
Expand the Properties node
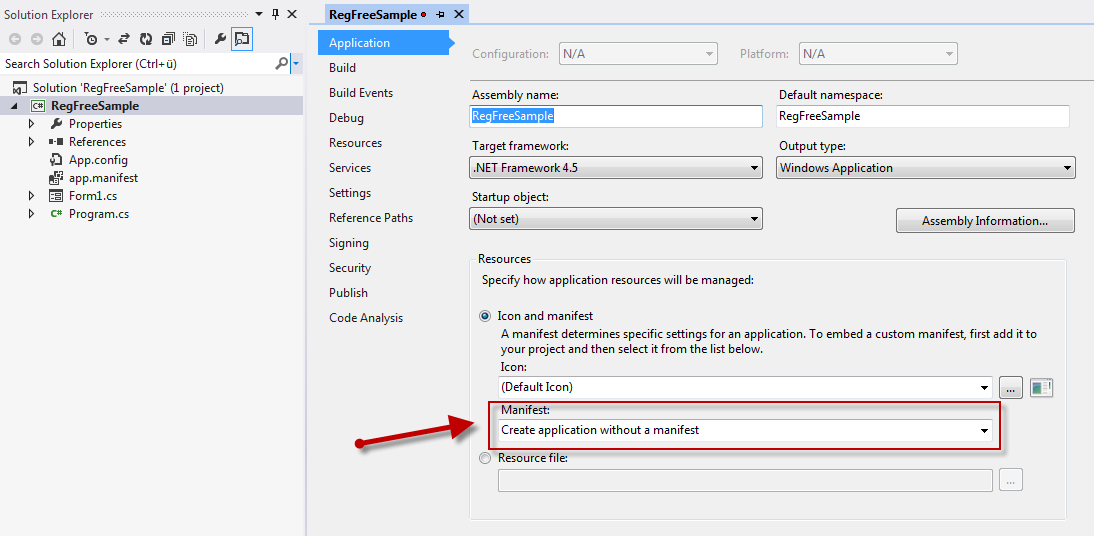[x=31, y=124]
